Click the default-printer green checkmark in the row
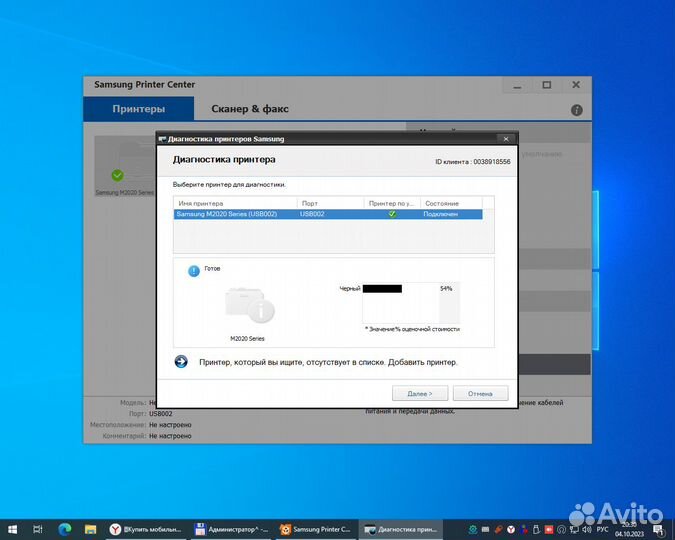Screen dimensions: 675x540 [392, 214]
